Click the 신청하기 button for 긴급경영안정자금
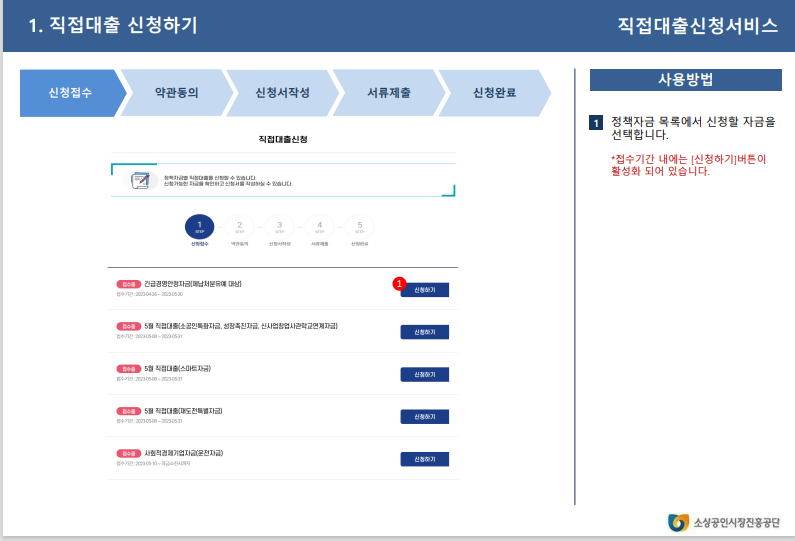The width and height of the screenshot is (795, 541). (x=424, y=290)
